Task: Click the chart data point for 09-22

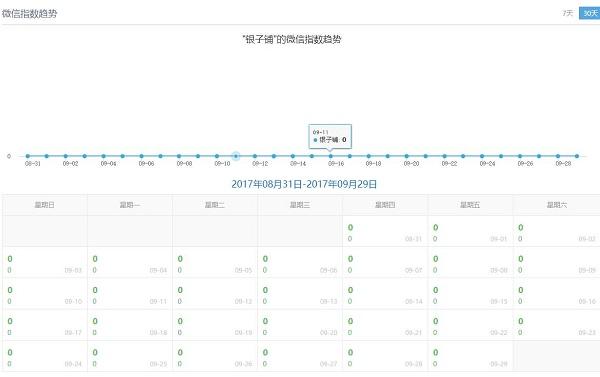Action: pyautogui.click(x=444, y=156)
